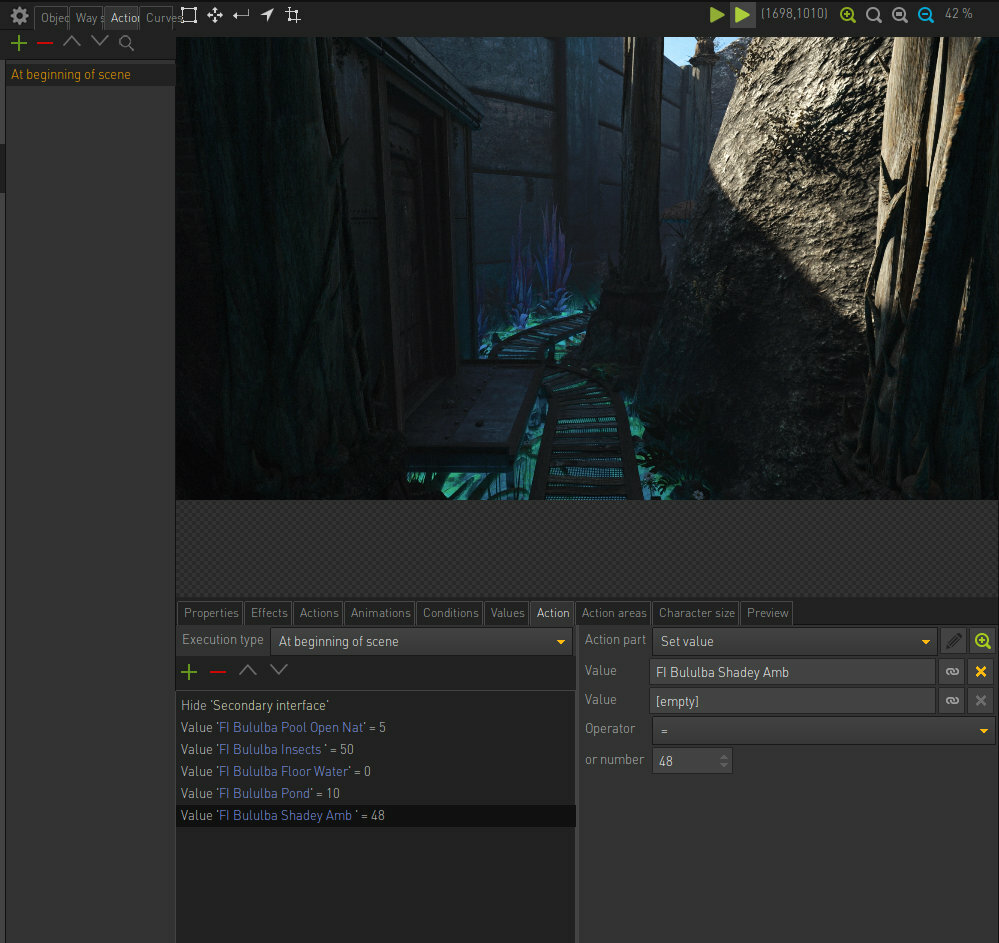999x943 pixels.
Task: Click the [empty] value field
Action: click(793, 701)
